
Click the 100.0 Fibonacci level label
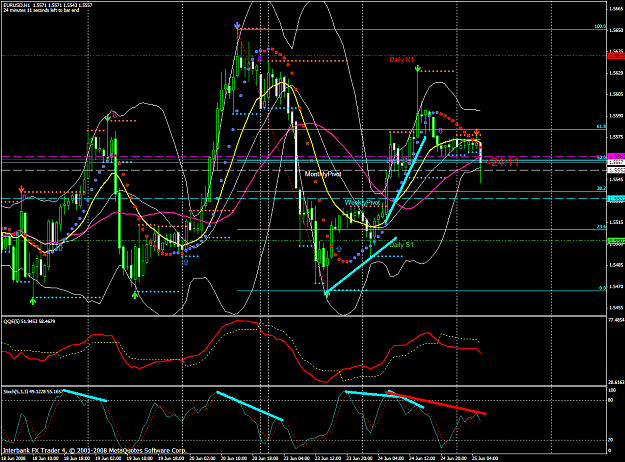point(600,27)
